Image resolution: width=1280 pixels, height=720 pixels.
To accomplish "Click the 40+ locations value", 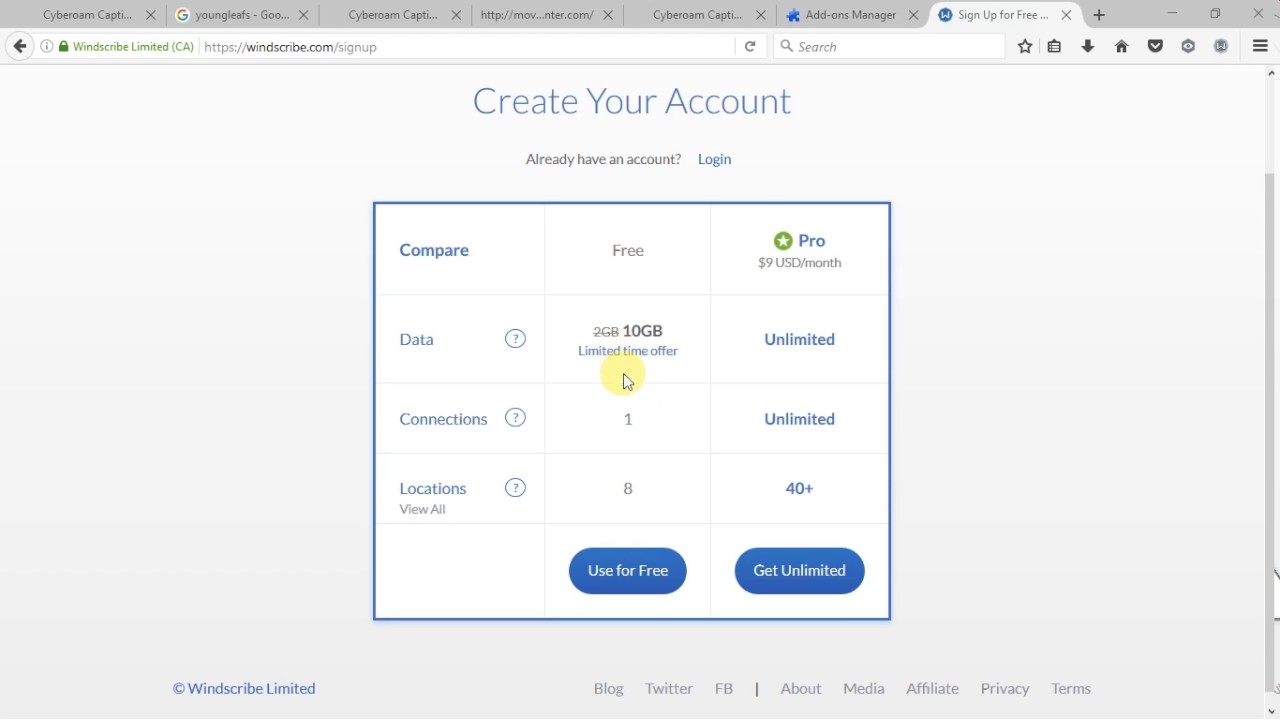I will 799,488.
